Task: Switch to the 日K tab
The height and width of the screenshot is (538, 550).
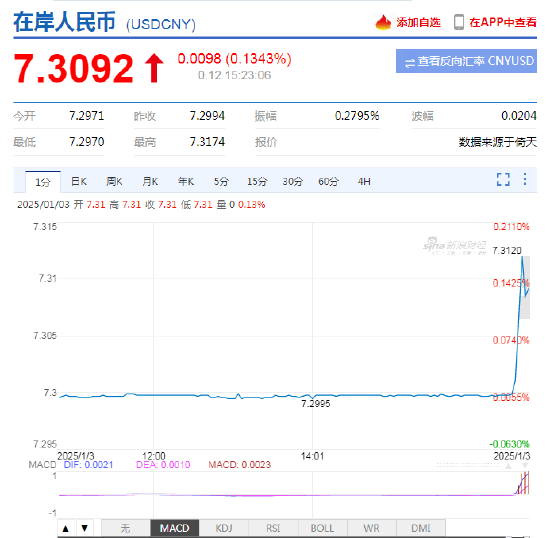Action: [79, 182]
